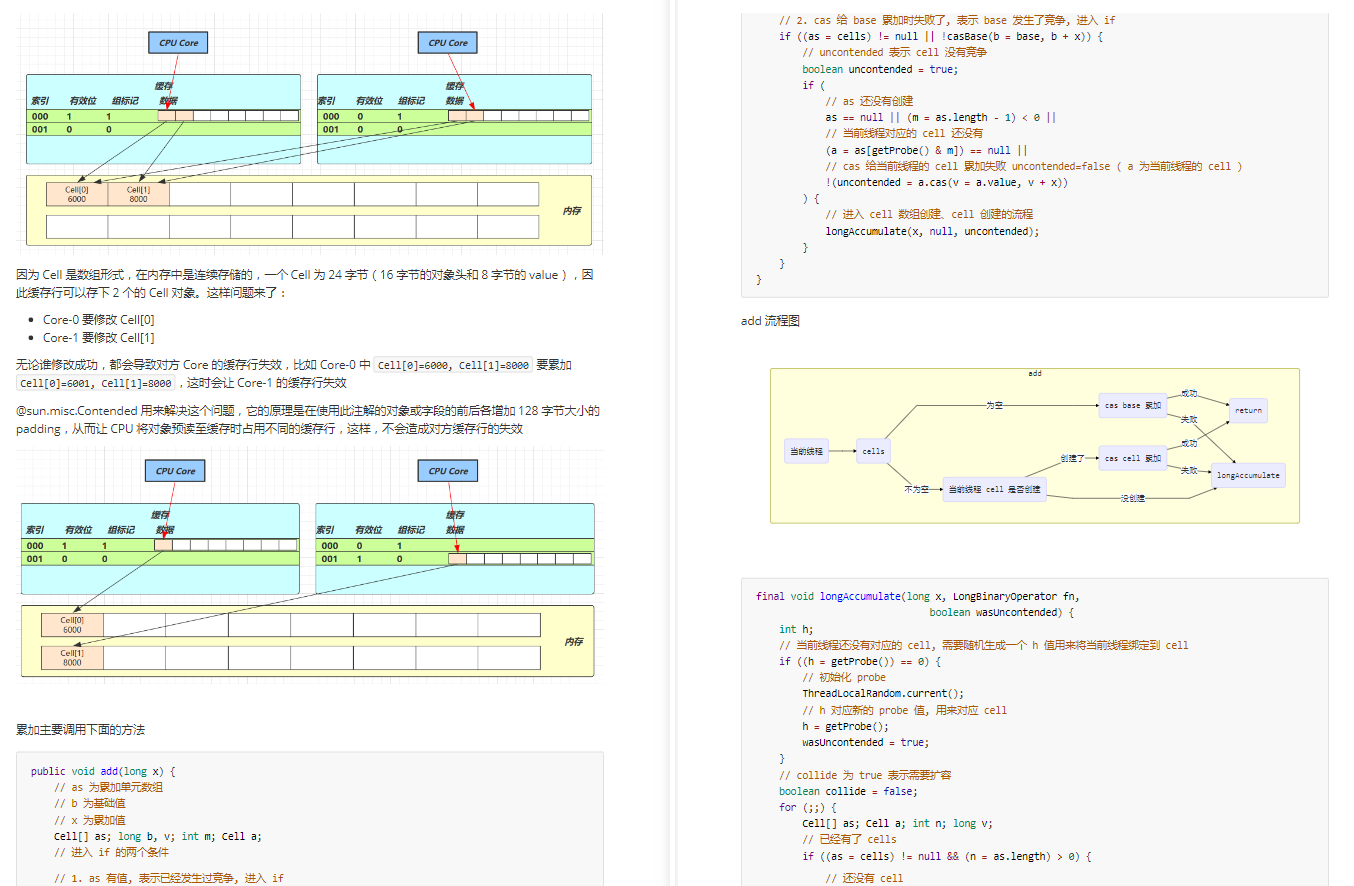Image resolution: width=1354 pixels, height=886 pixels.
Task: Click code line "public void add(long x) {"
Action: click(x=103, y=771)
